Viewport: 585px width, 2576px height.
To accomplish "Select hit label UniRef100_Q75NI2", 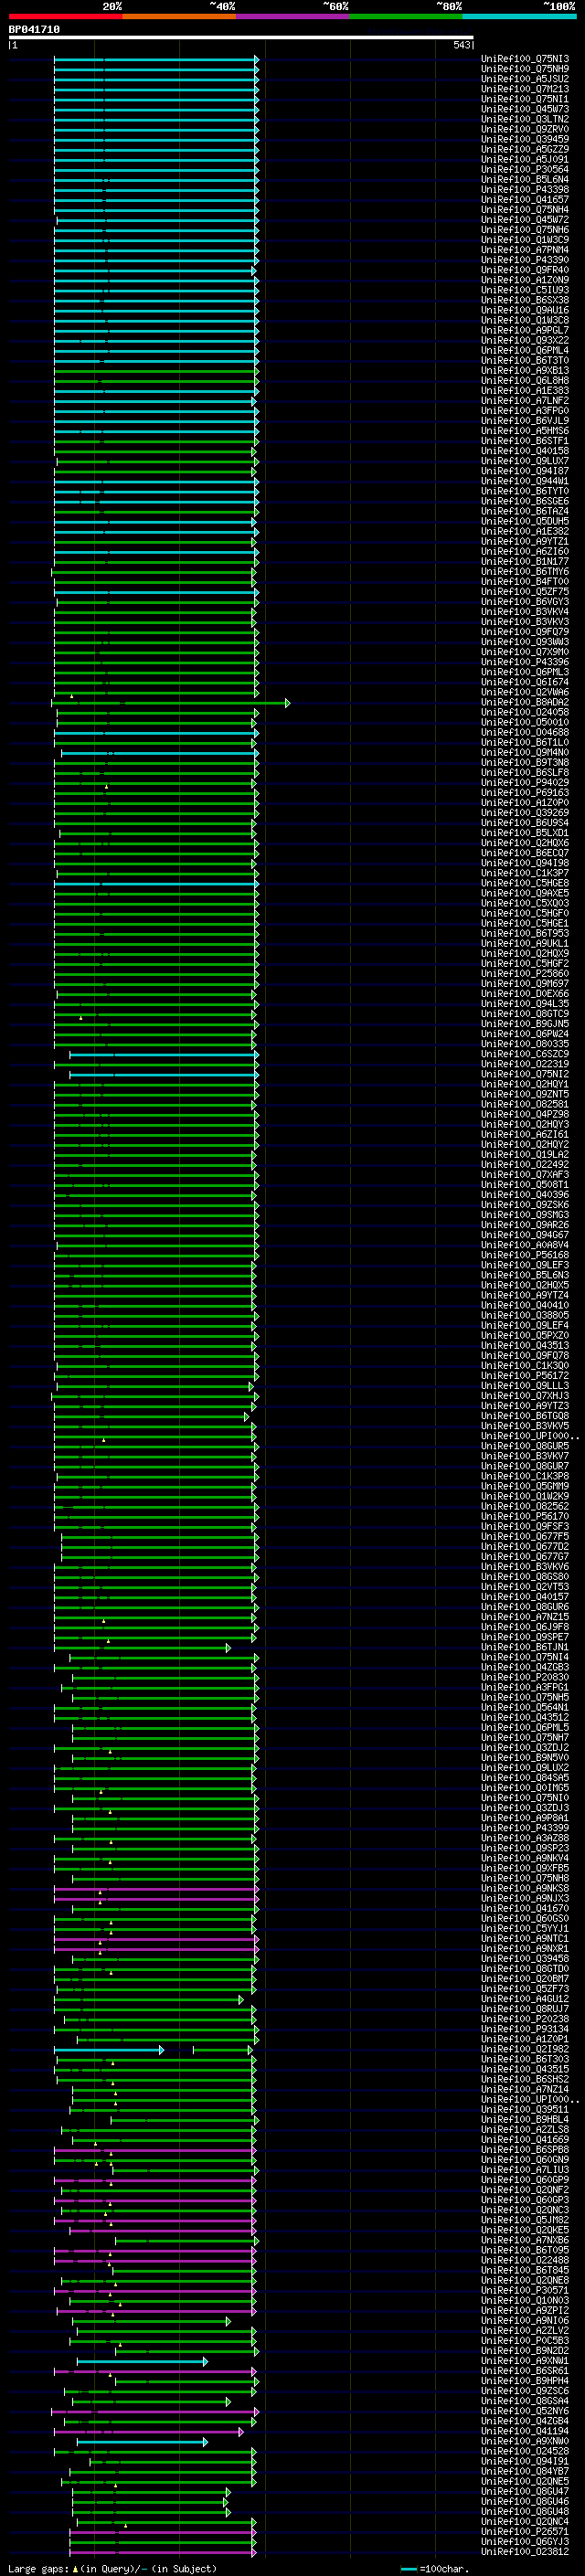I will pyautogui.click(x=524, y=1074).
